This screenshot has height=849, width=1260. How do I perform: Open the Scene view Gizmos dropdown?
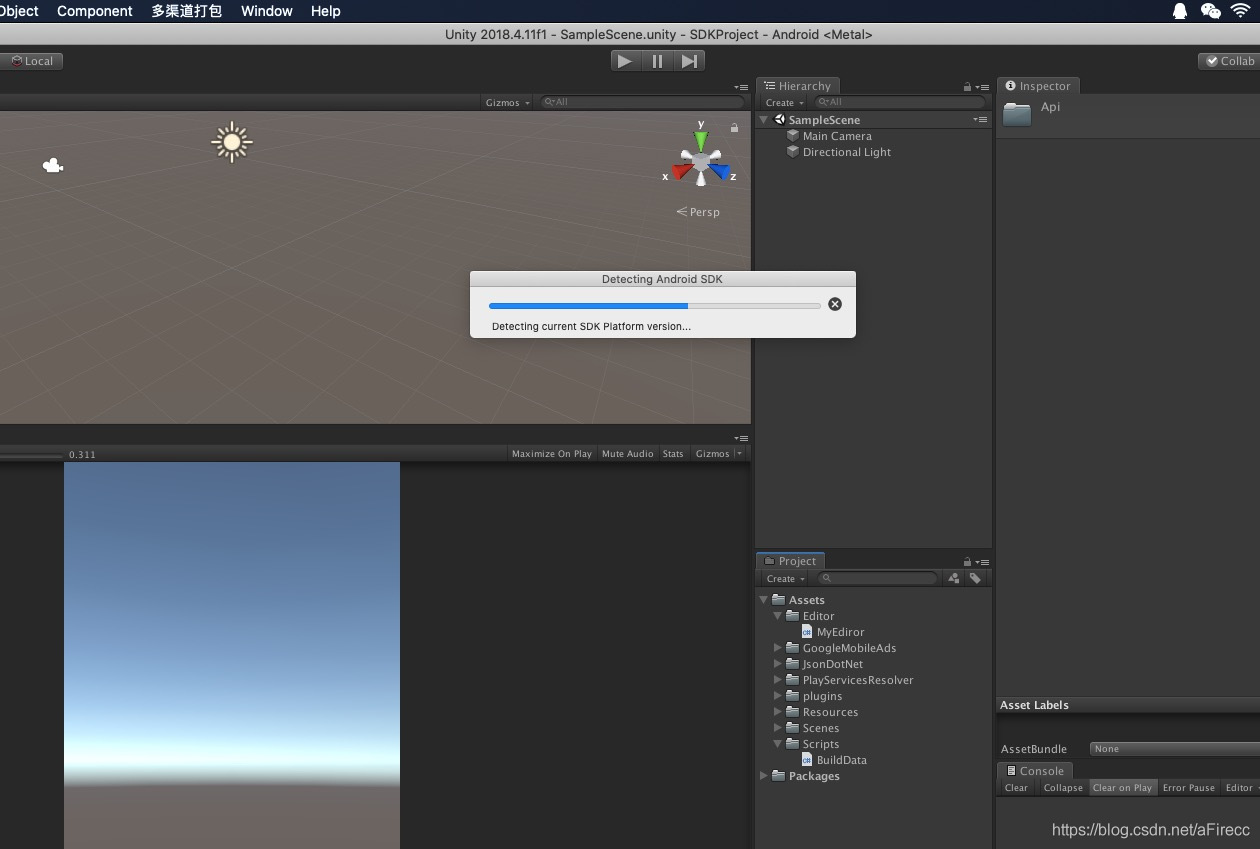coord(507,102)
